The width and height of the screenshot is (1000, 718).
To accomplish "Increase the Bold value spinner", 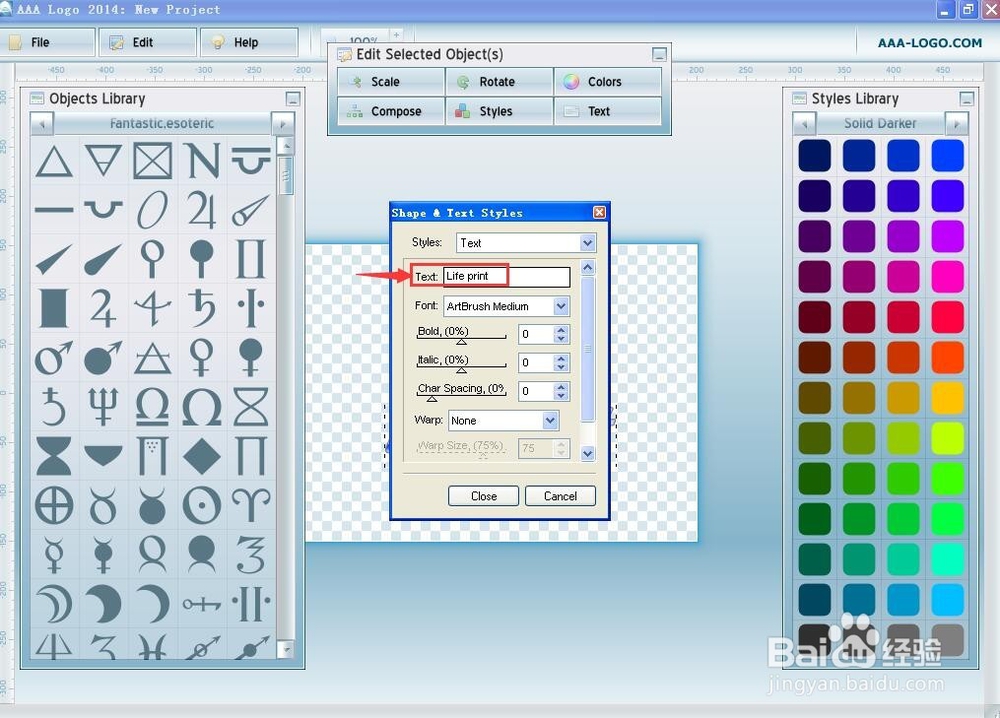I will click(561, 330).
